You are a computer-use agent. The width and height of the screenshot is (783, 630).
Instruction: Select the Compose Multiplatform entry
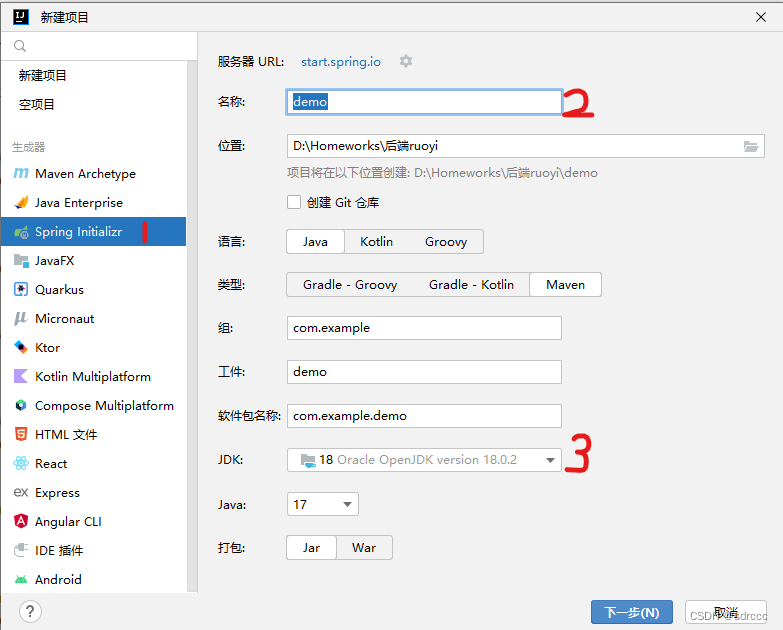pos(93,405)
